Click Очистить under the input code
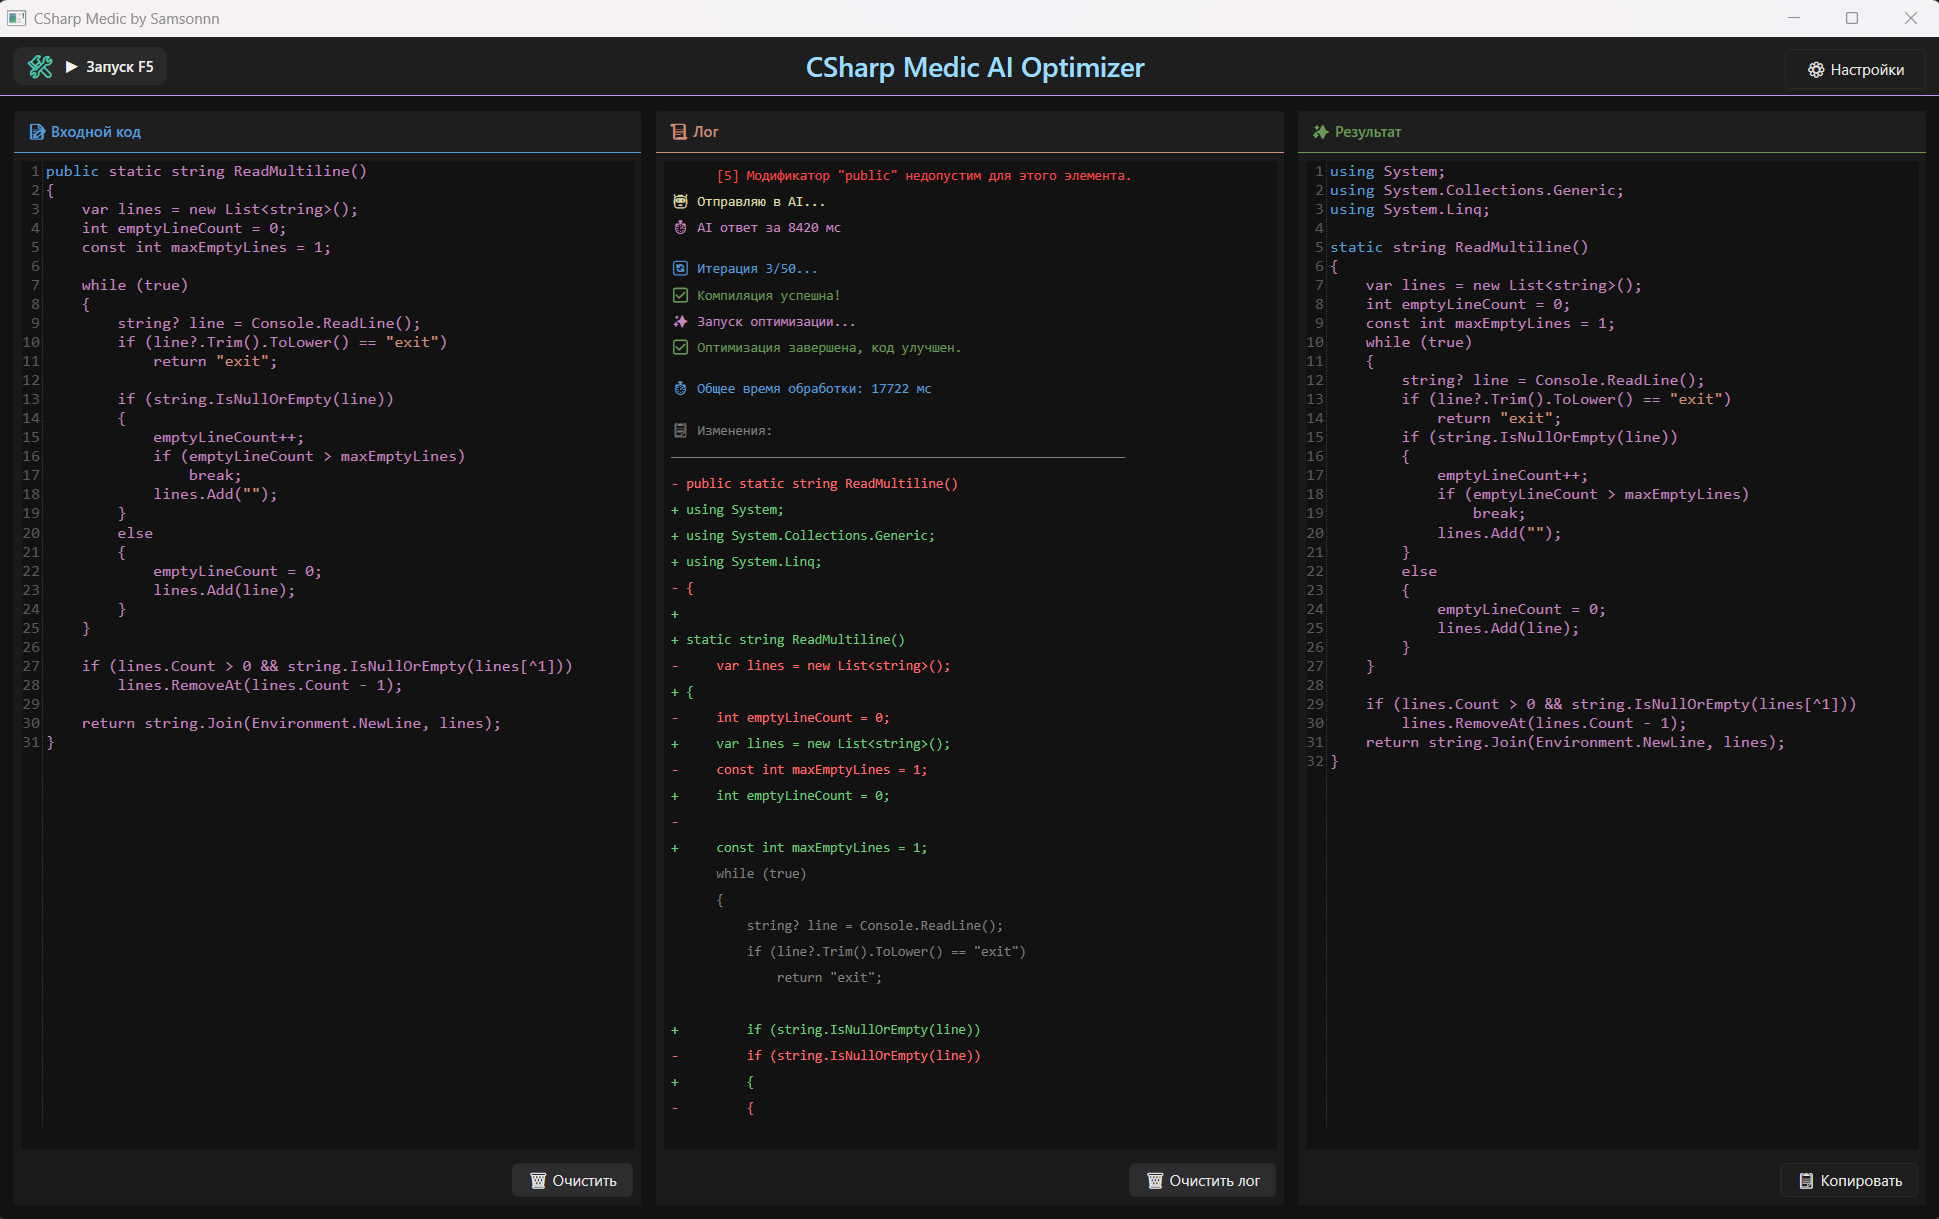Viewport: 1939px width, 1219px height. (x=572, y=1180)
